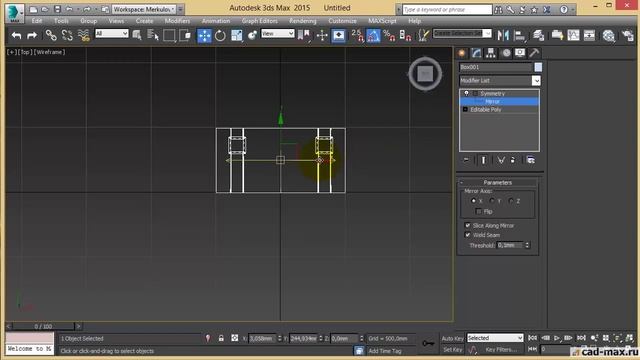Open the Utilities command panel tab

(x=534, y=53)
